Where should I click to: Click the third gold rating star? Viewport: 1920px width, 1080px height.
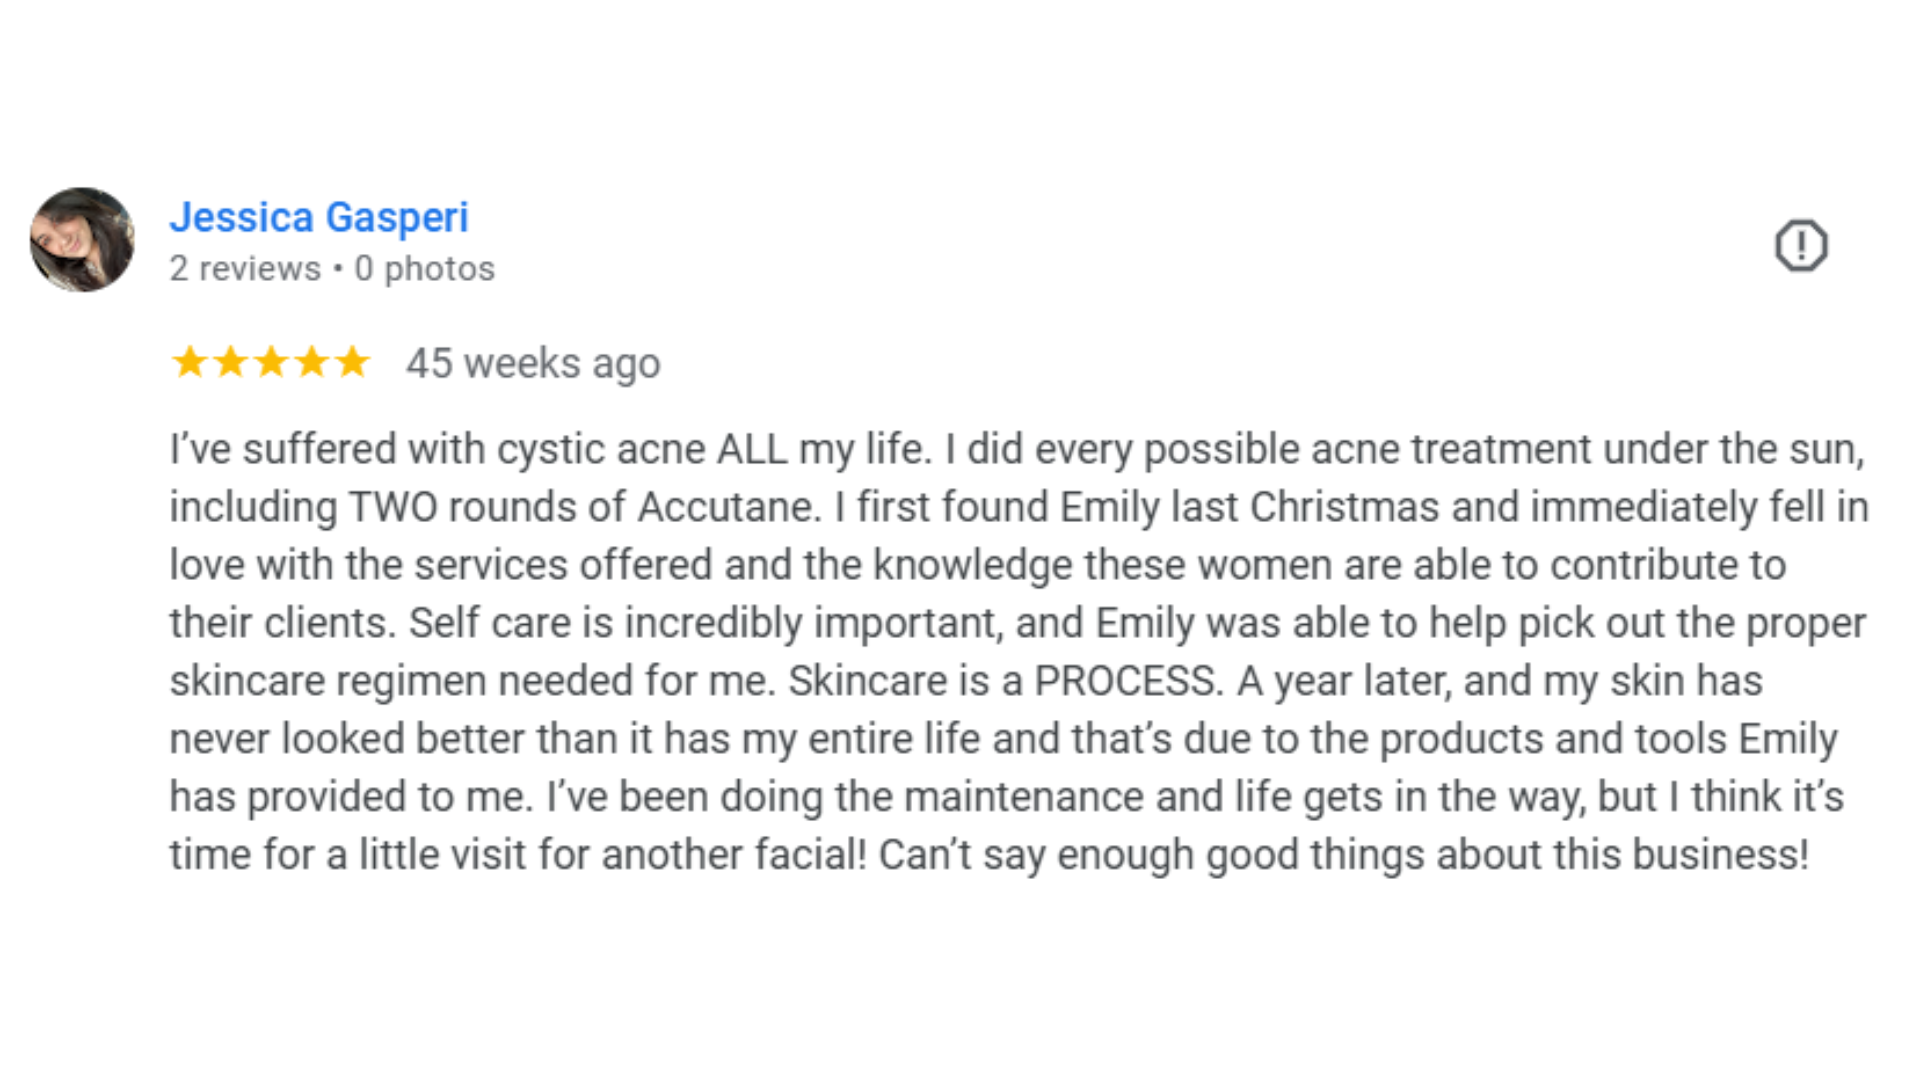pos(271,362)
